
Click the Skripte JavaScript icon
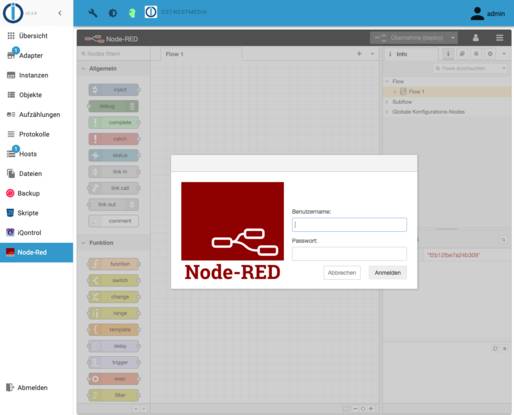click(10, 213)
